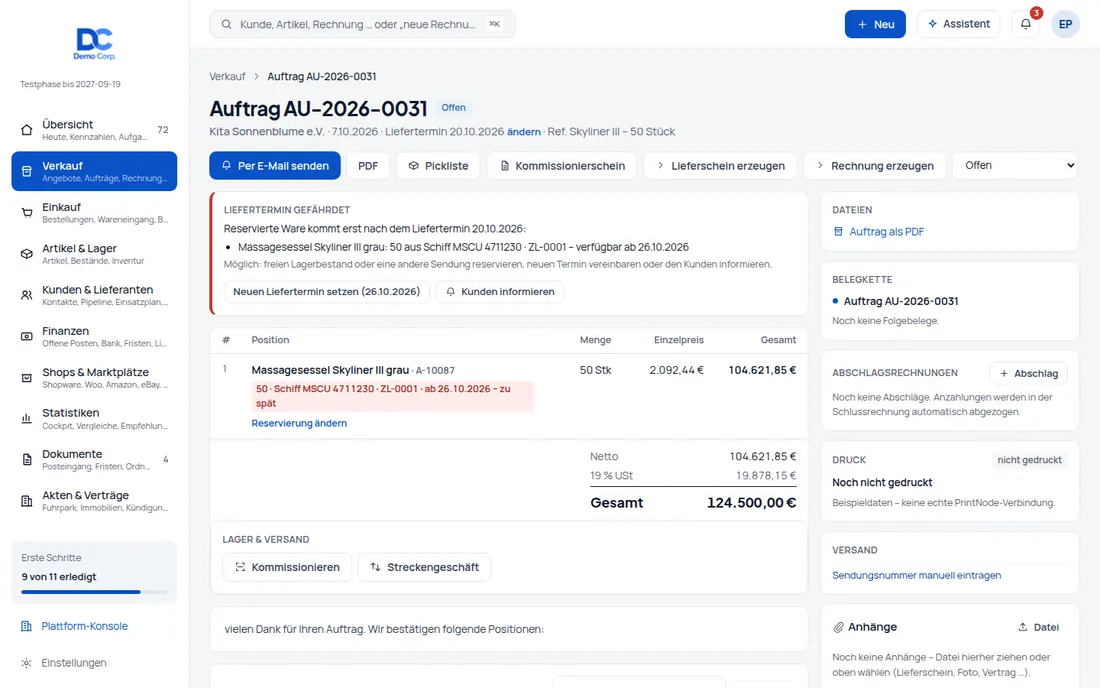The image size is (1100, 688).
Task: Expand Rechnung erzeugen
Action: tap(875, 166)
